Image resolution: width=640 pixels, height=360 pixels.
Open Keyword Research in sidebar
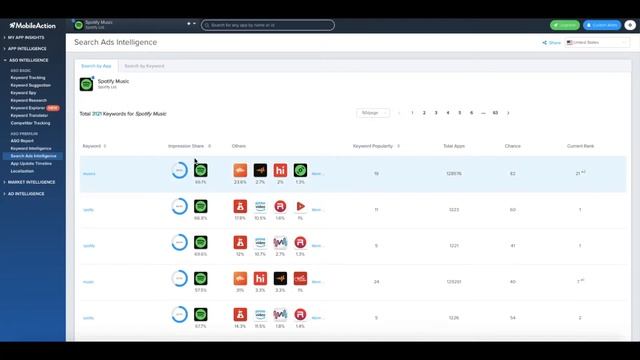pyautogui.click(x=29, y=100)
